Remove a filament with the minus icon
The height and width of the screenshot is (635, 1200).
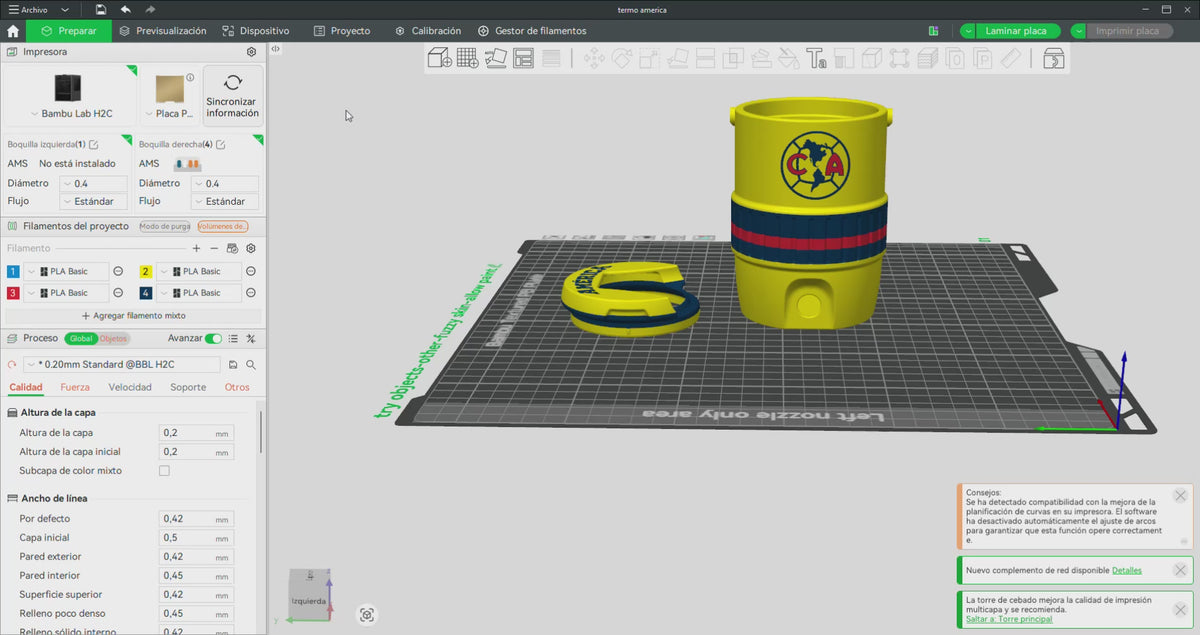[x=214, y=248]
